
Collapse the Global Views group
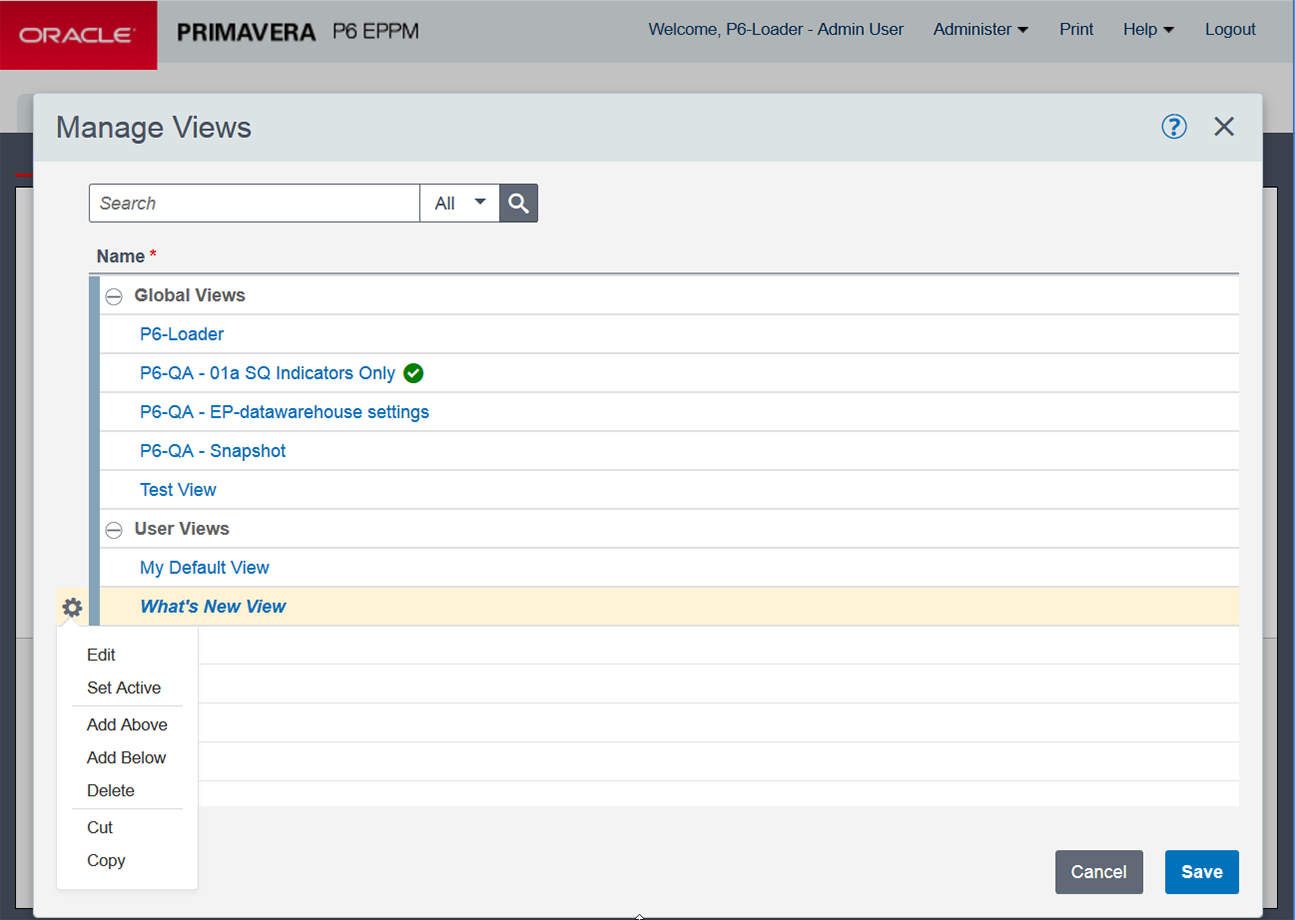[115, 296]
